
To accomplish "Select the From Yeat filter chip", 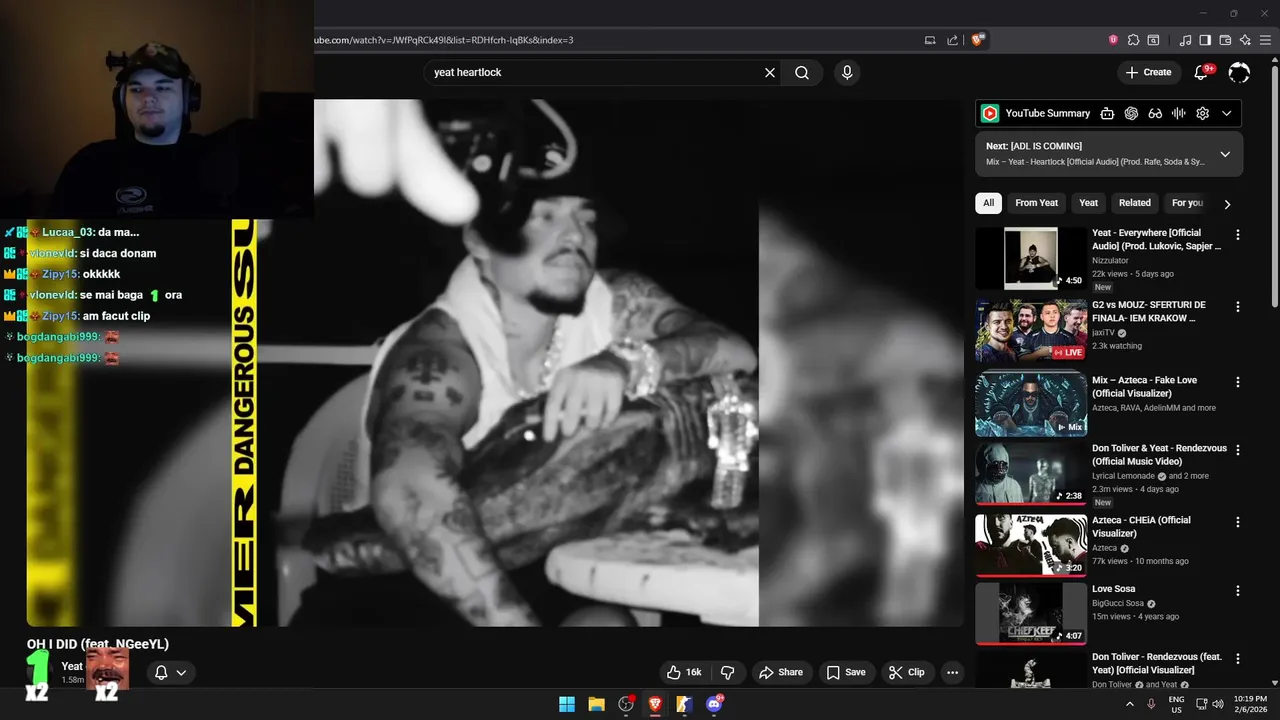I will click(1036, 203).
